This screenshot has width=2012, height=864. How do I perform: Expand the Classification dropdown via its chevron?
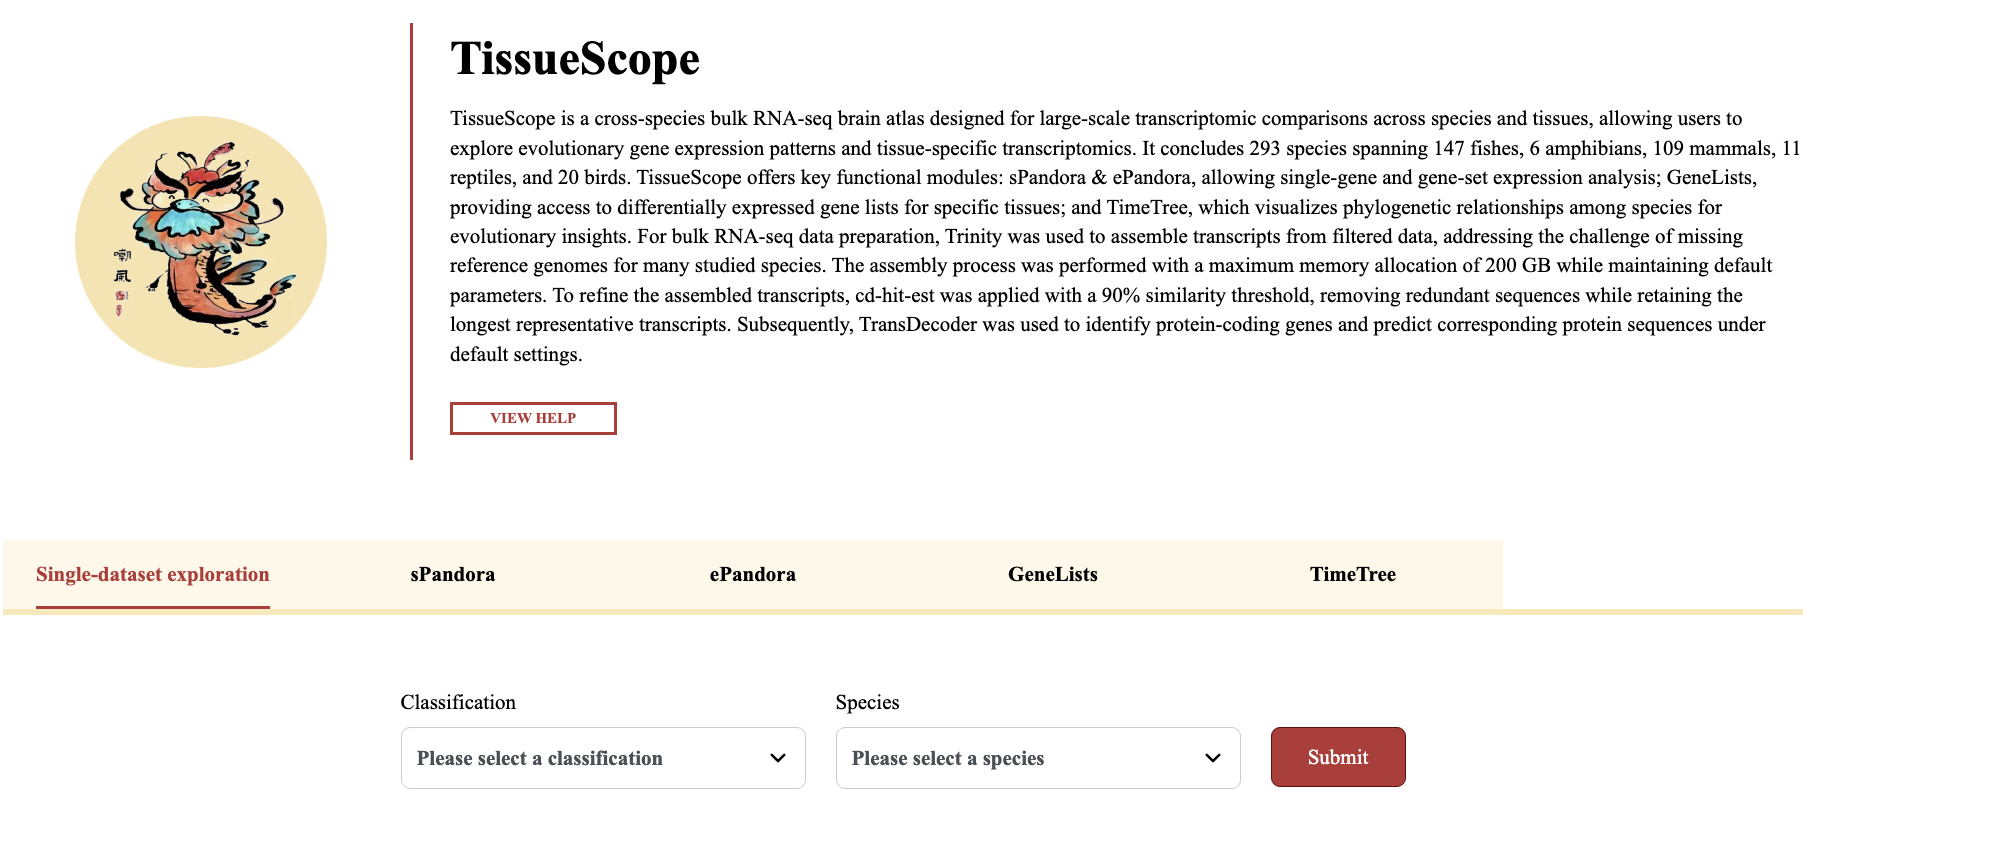[x=778, y=758]
